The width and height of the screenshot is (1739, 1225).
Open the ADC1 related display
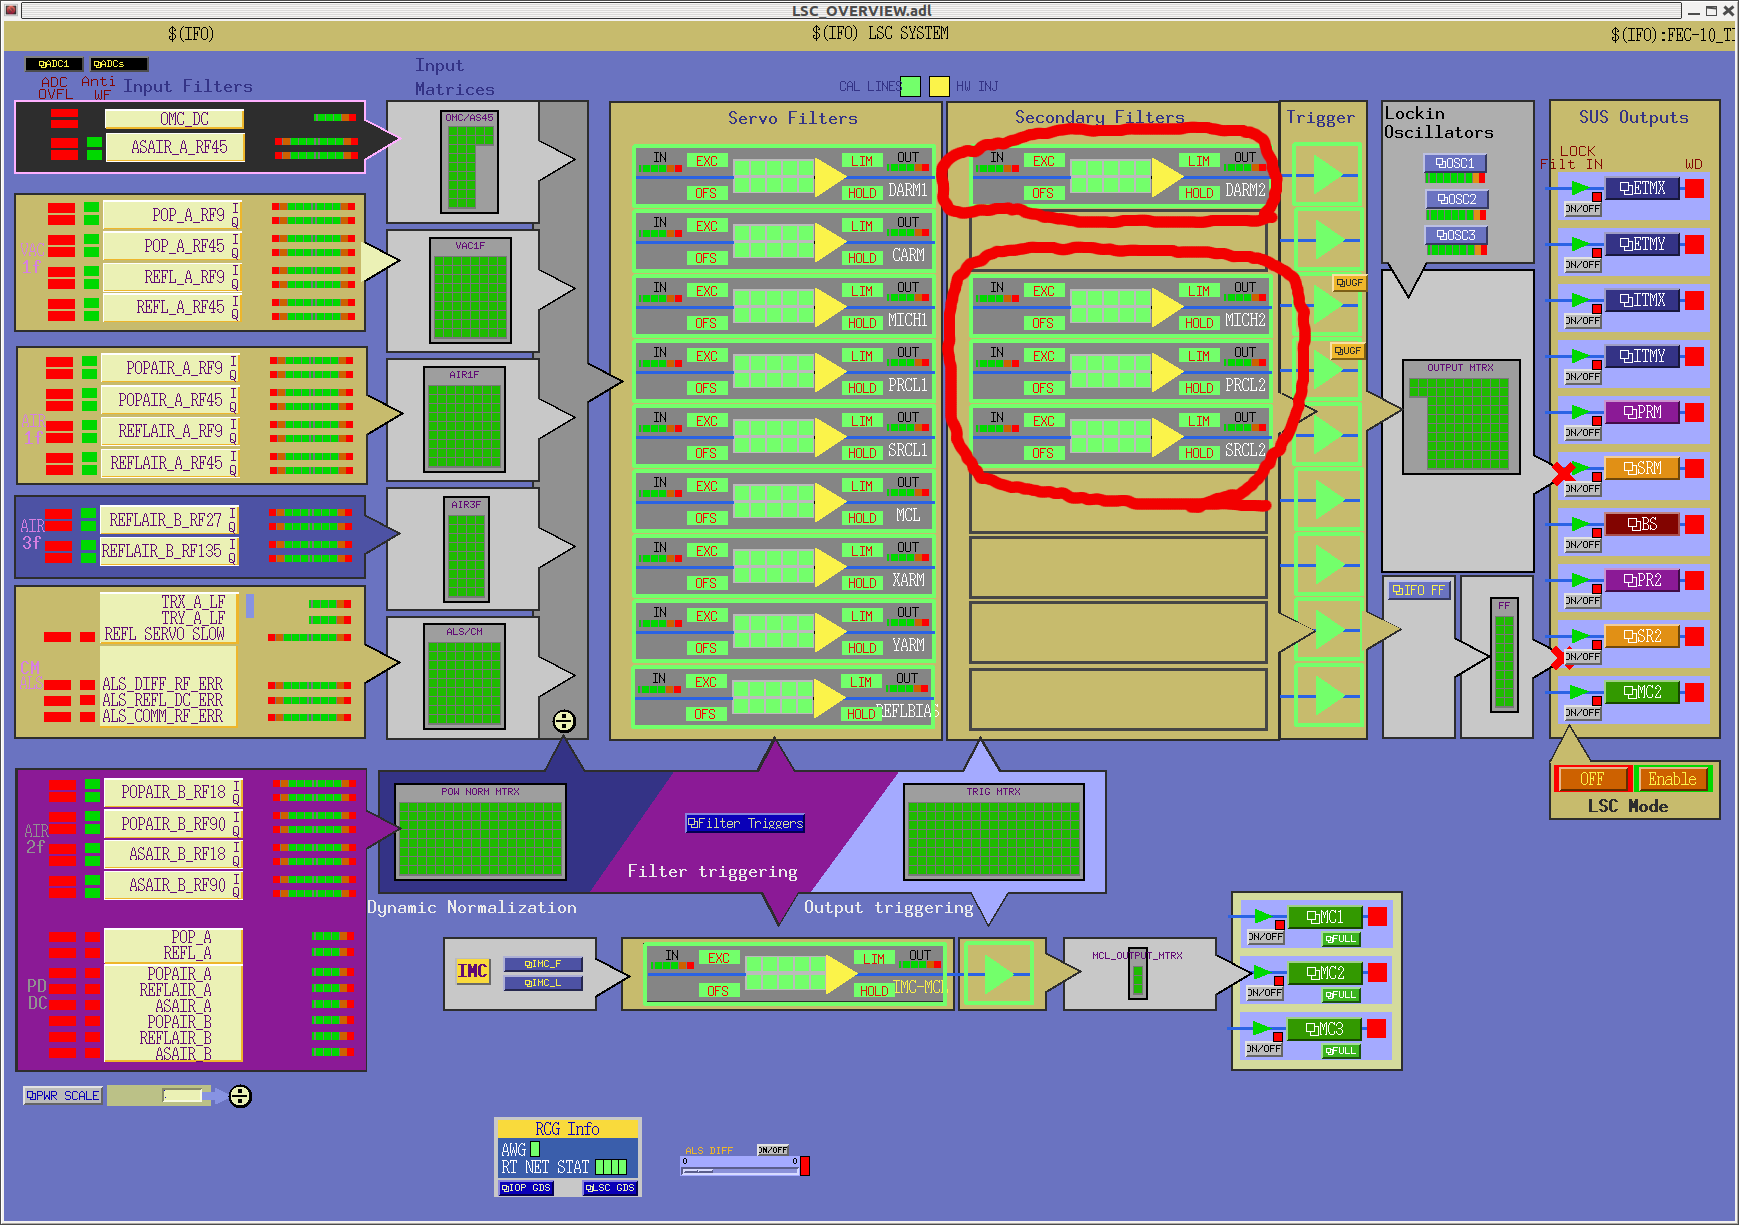click(x=54, y=64)
